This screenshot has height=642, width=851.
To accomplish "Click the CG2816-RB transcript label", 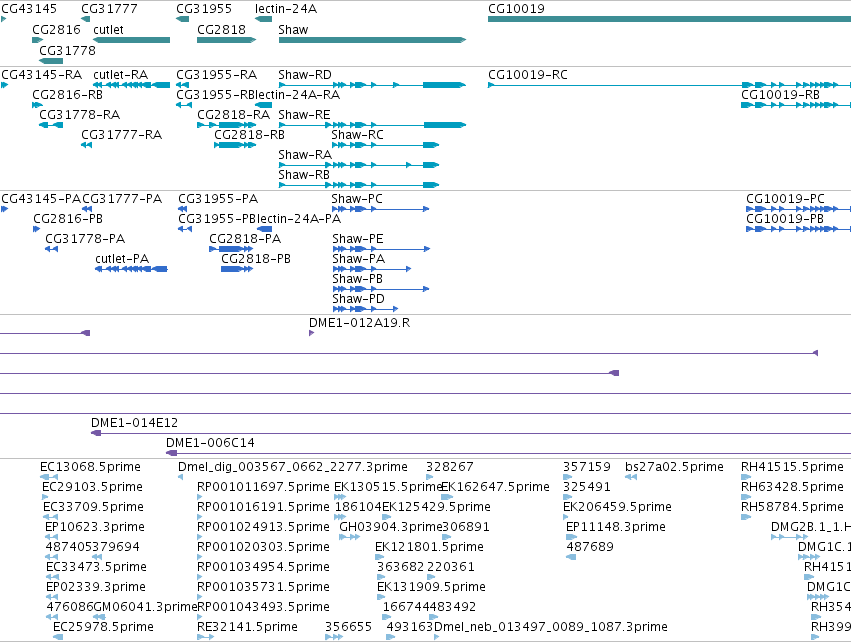I will click(68, 94).
